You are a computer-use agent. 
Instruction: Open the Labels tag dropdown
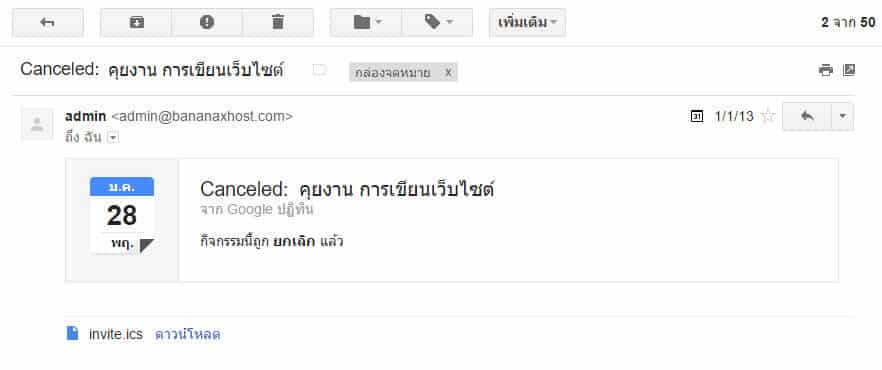pos(437,22)
